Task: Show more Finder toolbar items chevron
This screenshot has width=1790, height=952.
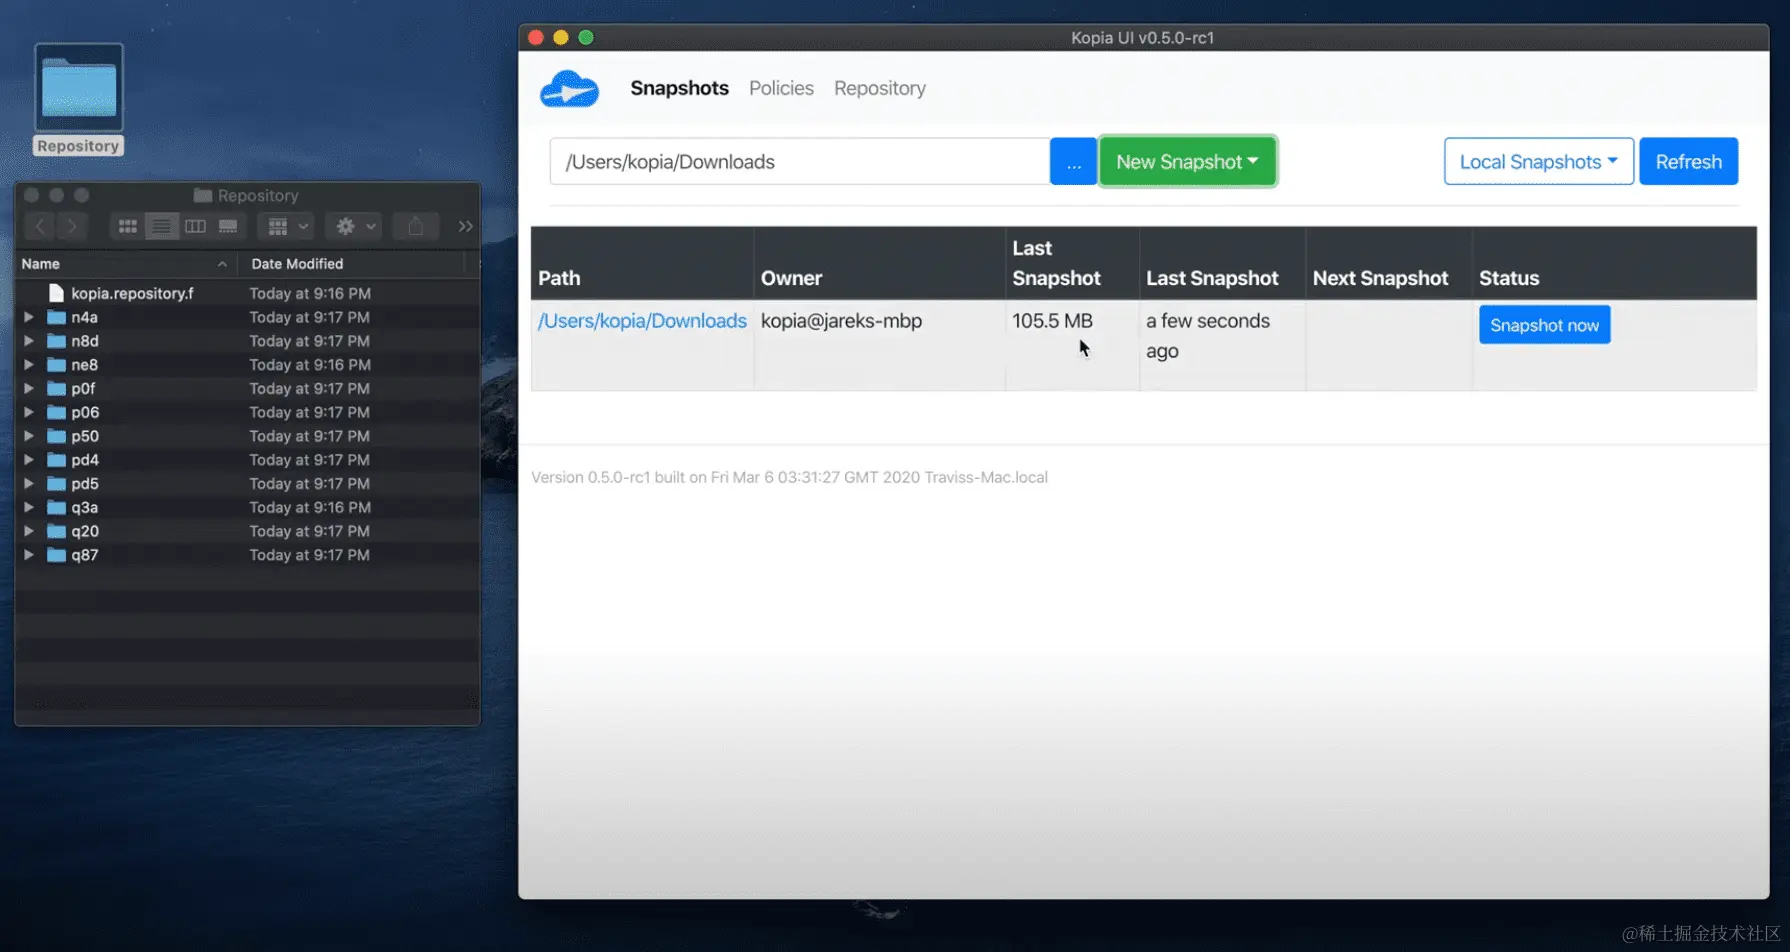Action: (x=465, y=226)
